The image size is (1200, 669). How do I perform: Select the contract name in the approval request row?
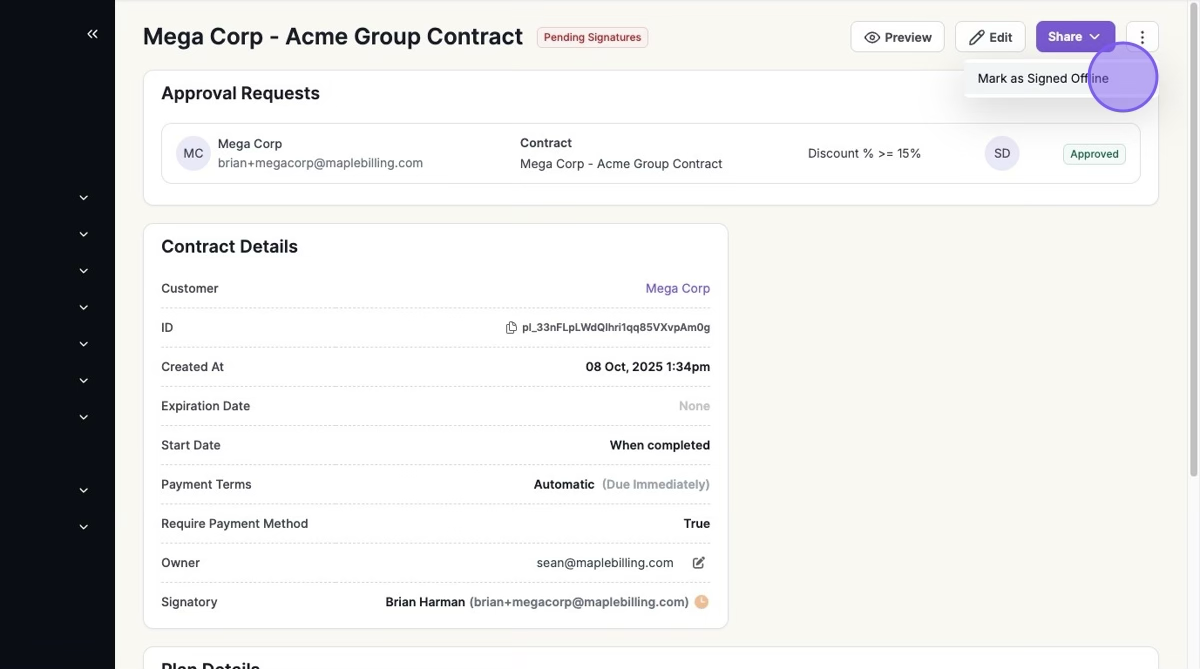tap(620, 164)
